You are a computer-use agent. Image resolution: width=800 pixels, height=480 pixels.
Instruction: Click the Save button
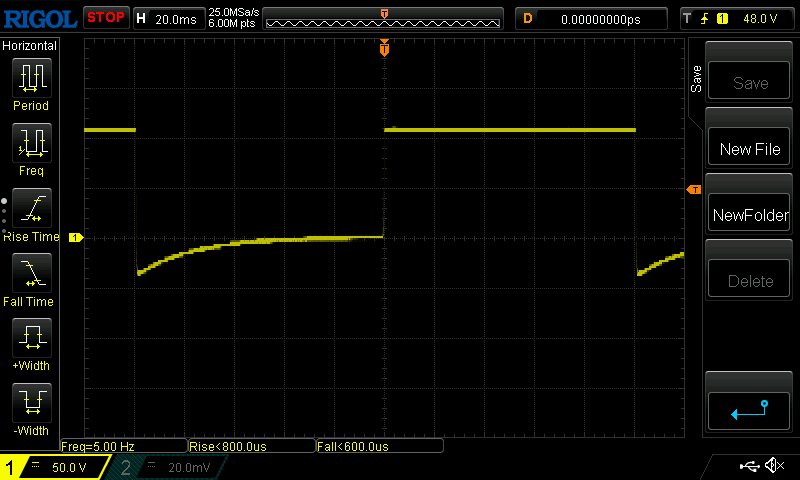click(x=749, y=81)
